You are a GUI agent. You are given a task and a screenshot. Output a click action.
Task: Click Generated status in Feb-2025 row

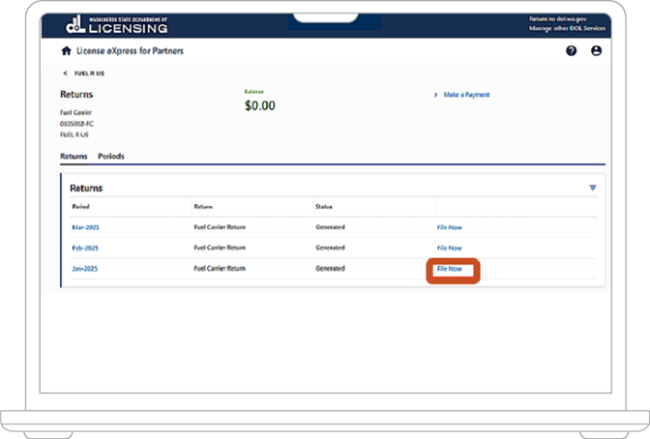point(330,248)
